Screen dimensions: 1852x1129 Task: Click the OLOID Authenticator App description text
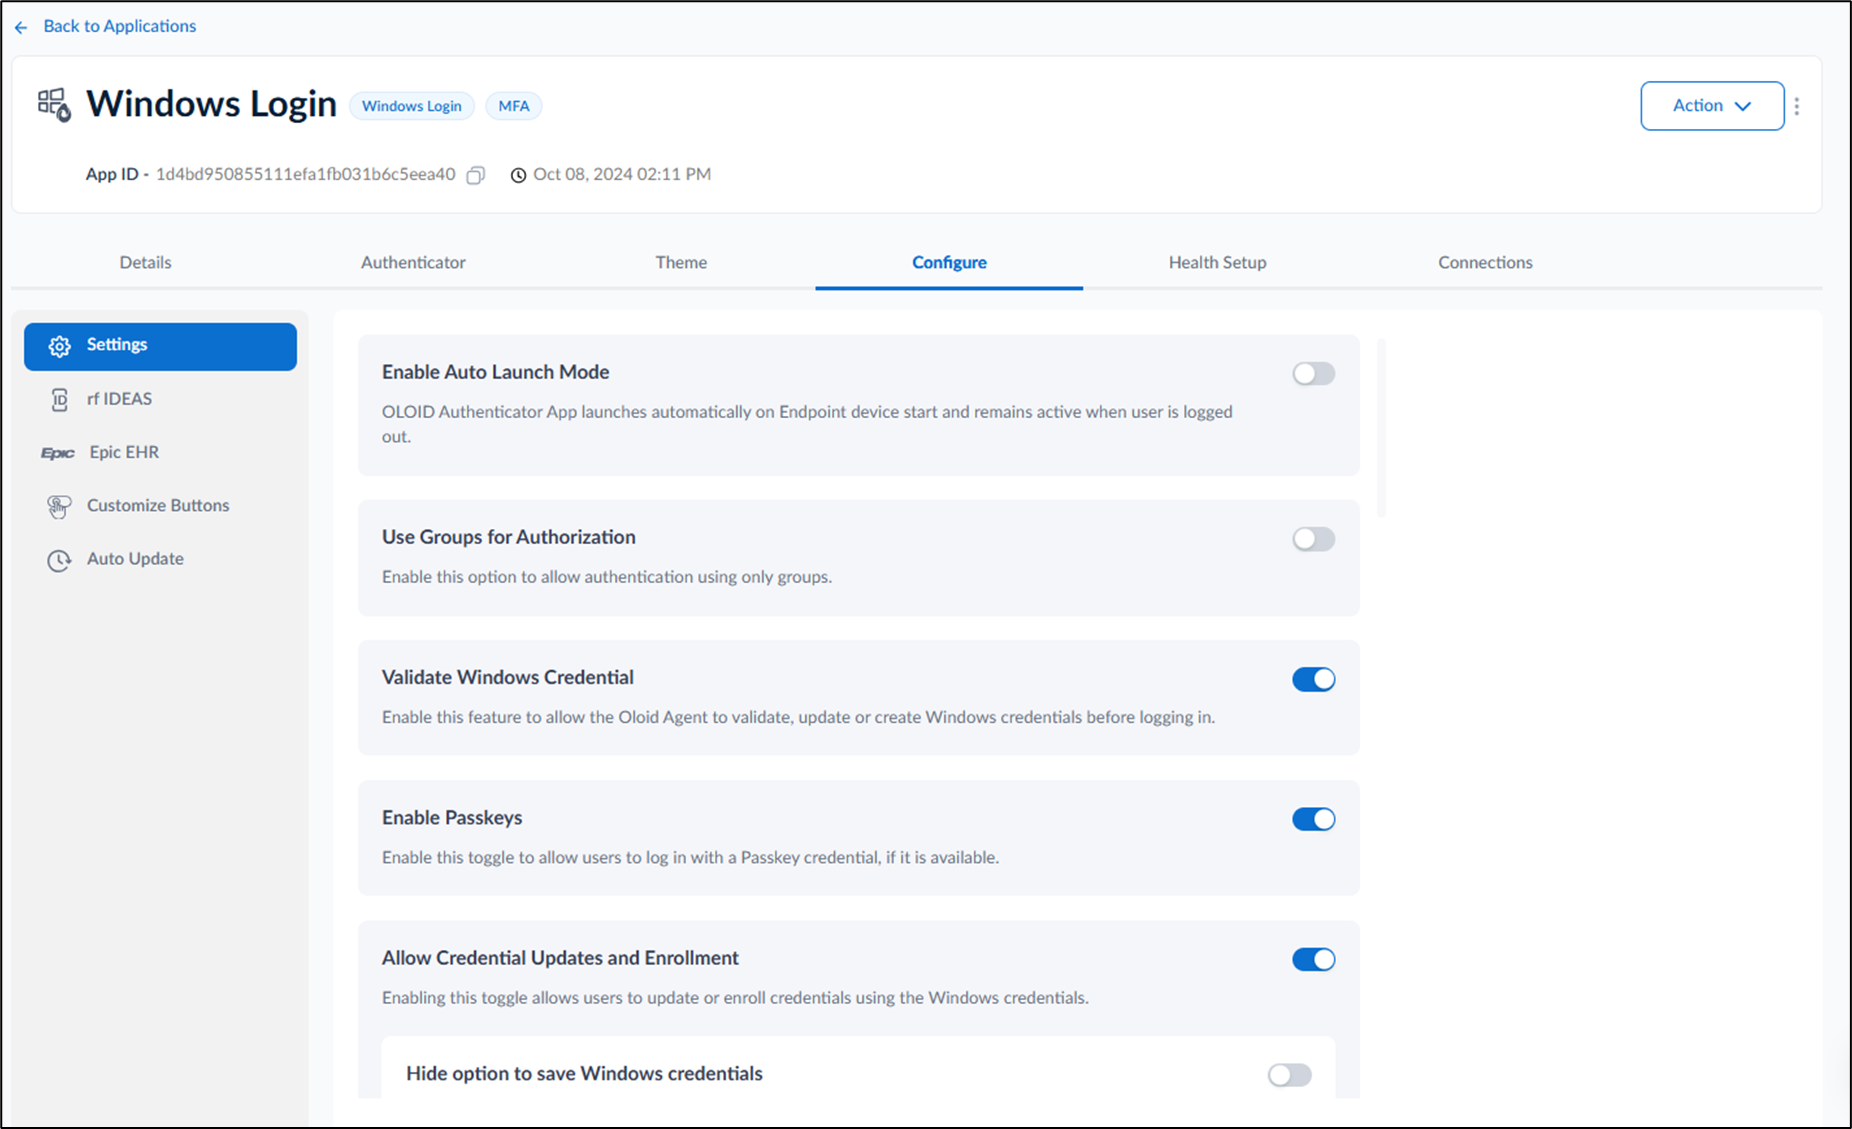tap(807, 424)
